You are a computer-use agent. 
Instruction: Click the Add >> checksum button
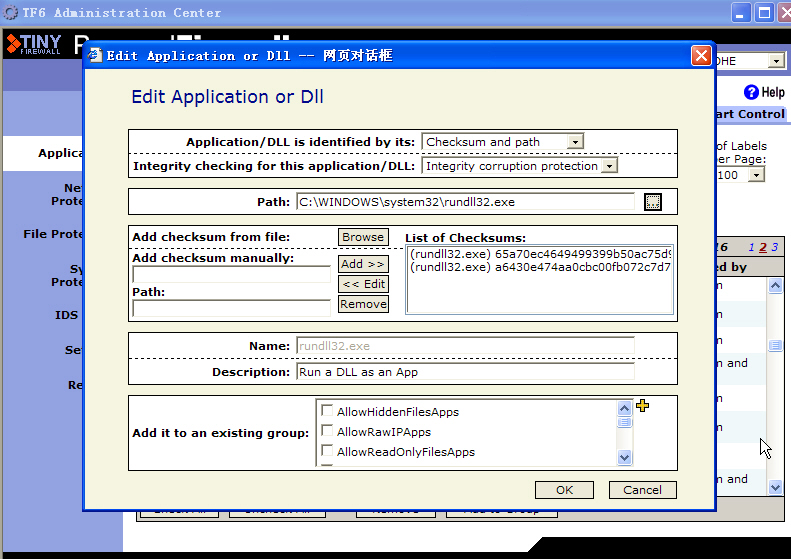pyautogui.click(x=363, y=264)
